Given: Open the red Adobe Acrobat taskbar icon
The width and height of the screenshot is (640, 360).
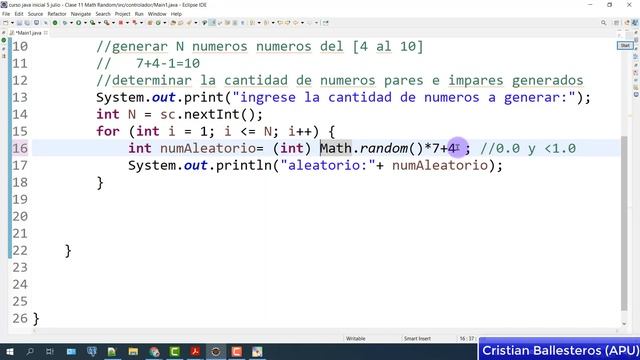Looking at the screenshot, I should point(195,351).
